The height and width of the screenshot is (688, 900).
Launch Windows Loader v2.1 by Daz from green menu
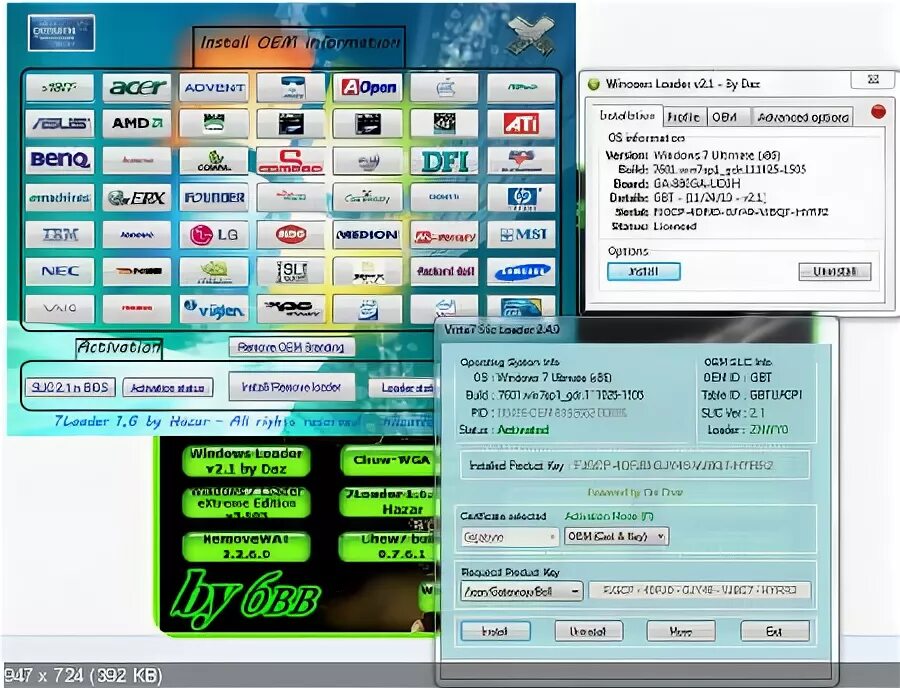pyautogui.click(x=246, y=461)
